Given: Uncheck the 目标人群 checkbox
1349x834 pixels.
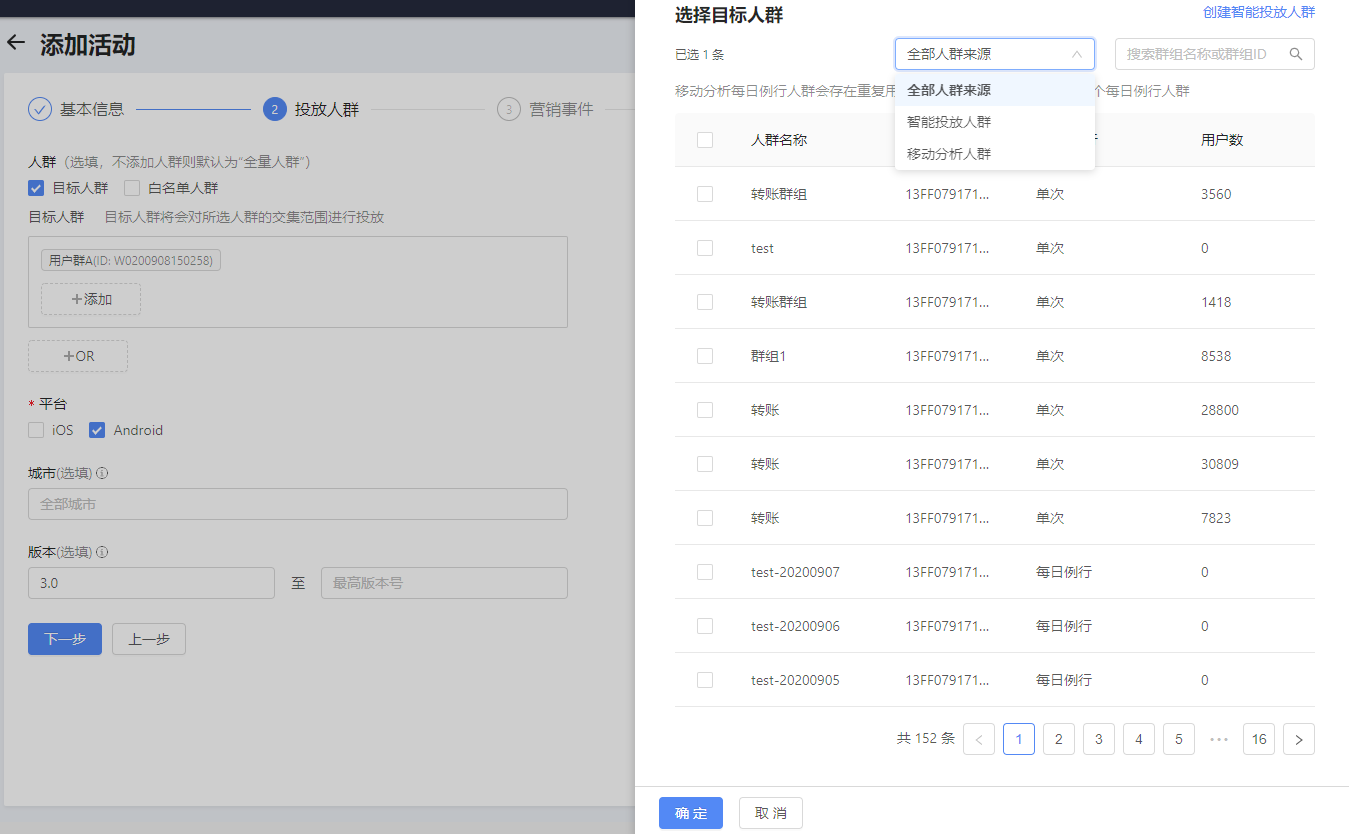Looking at the screenshot, I should (x=36, y=187).
